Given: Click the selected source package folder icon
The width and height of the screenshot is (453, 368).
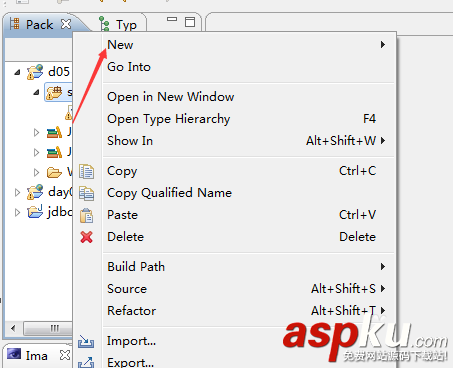Looking at the screenshot, I should [54, 93].
